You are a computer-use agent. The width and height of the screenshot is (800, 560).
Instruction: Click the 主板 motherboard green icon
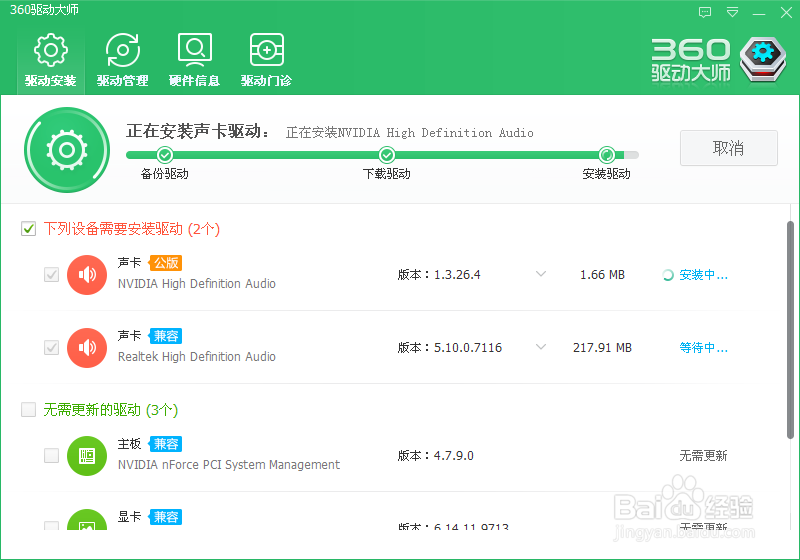87,456
